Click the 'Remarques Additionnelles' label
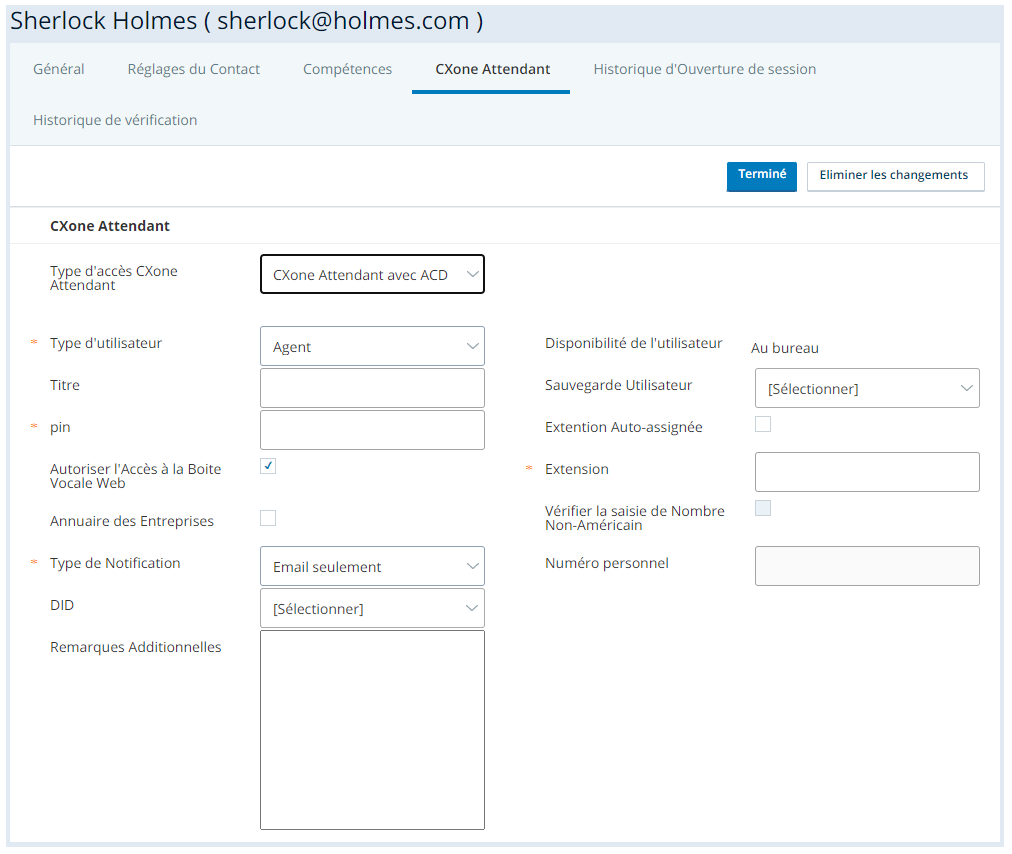This screenshot has width=1012, height=854. (136, 647)
